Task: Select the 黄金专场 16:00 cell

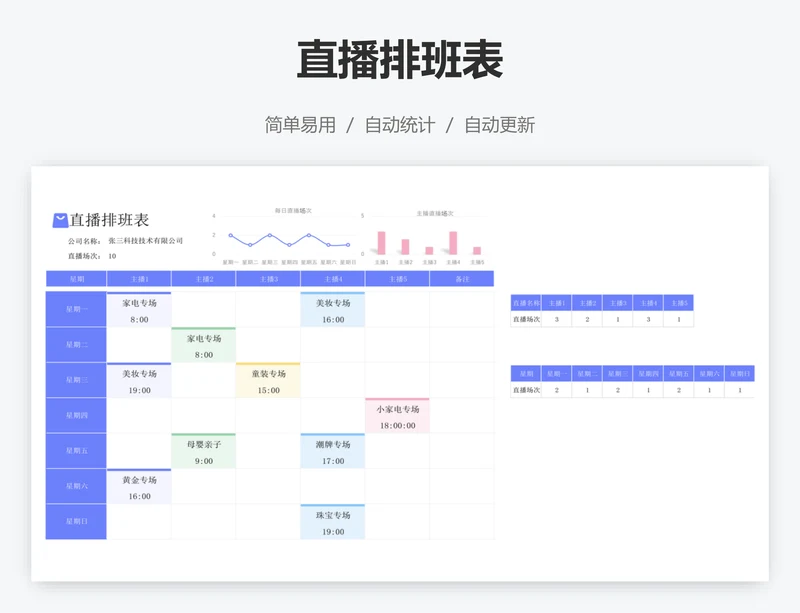Action: point(139,486)
